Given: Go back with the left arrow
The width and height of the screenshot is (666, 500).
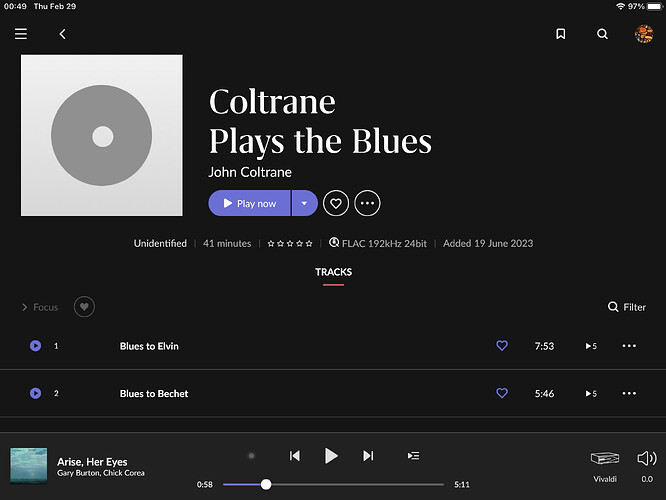Looking at the screenshot, I should [x=62, y=34].
